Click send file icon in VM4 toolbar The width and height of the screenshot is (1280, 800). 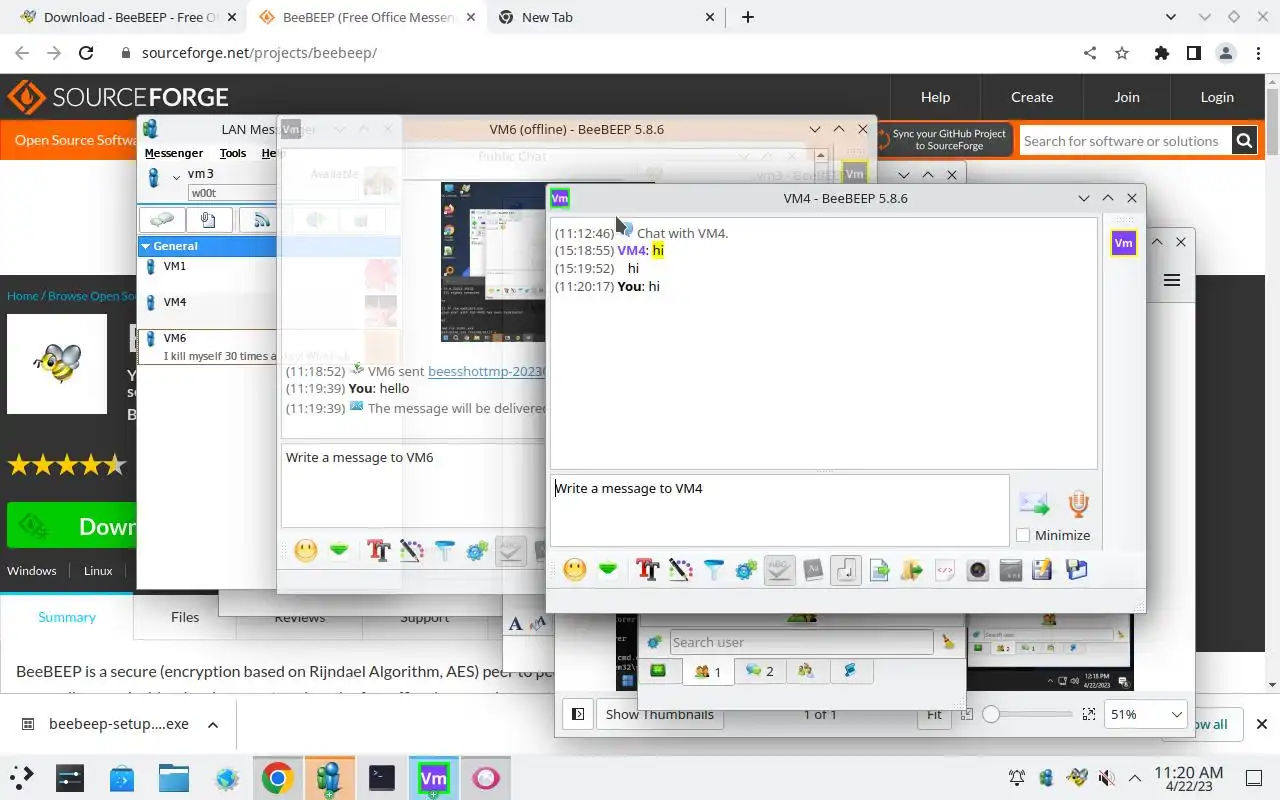coord(879,570)
